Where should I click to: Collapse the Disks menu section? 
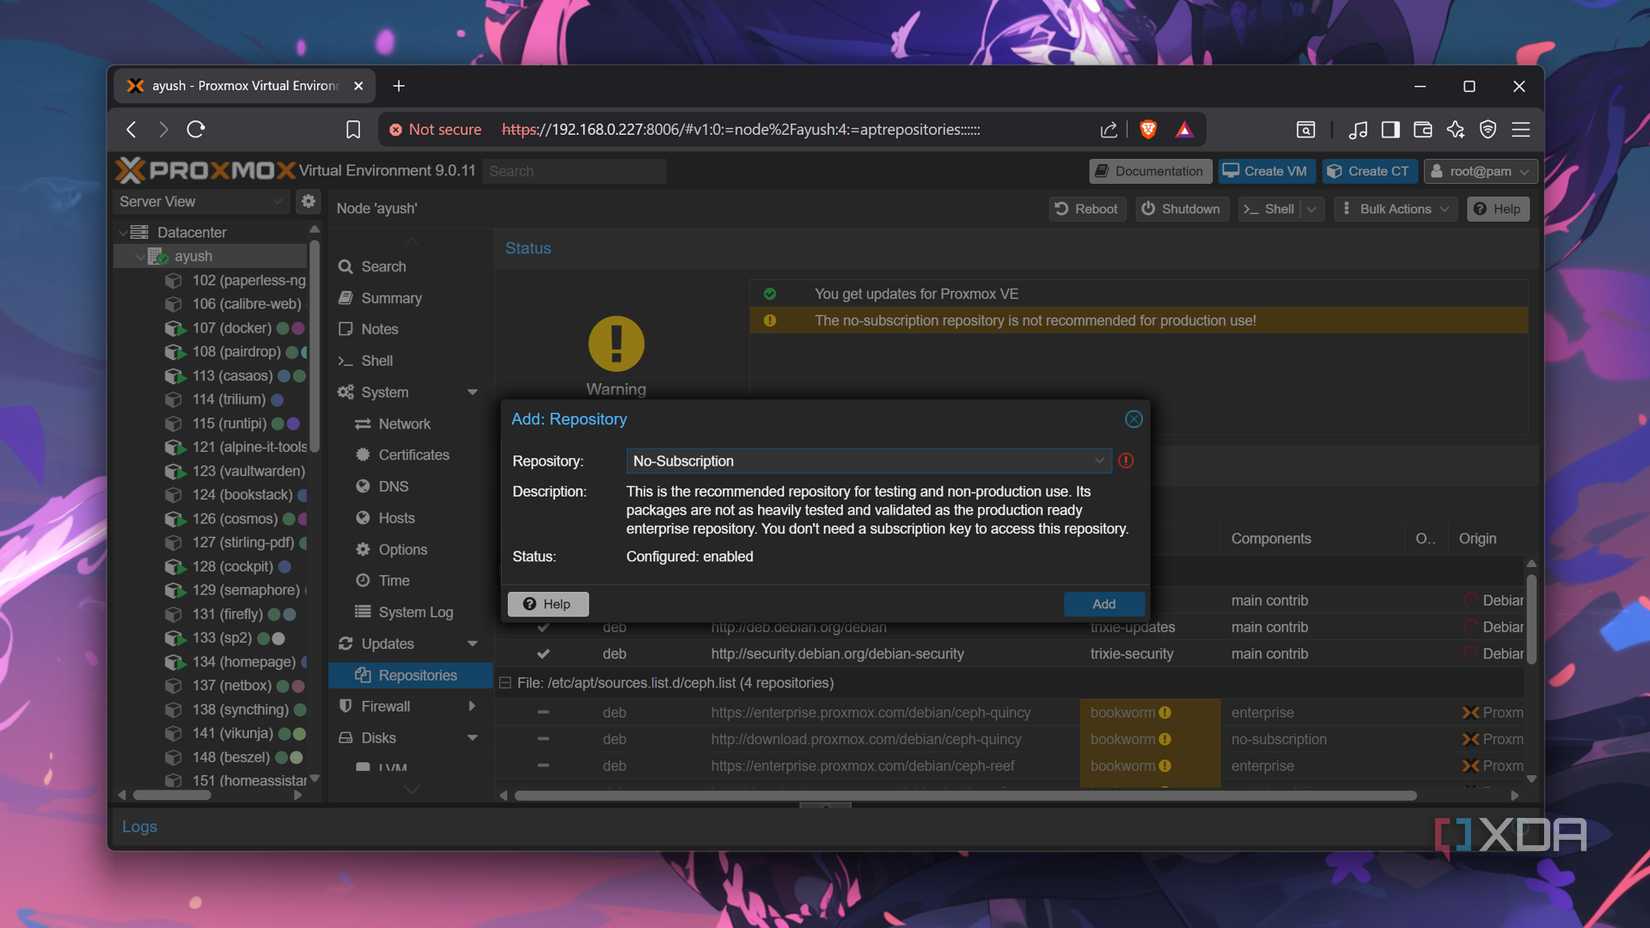472,738
